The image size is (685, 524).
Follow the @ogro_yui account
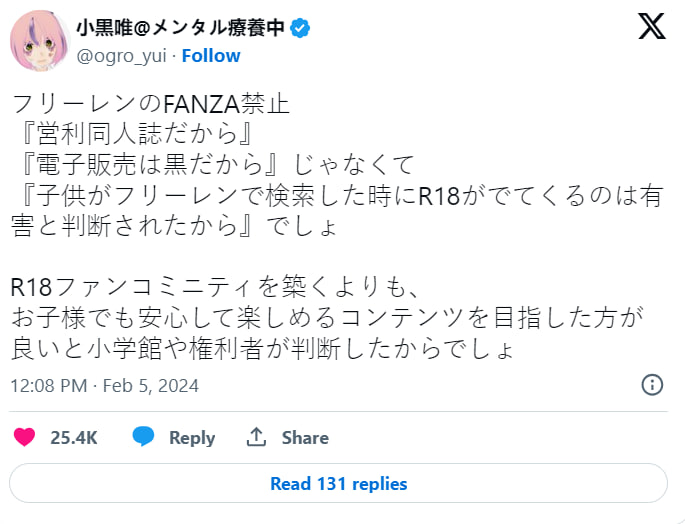coord(210,55)
